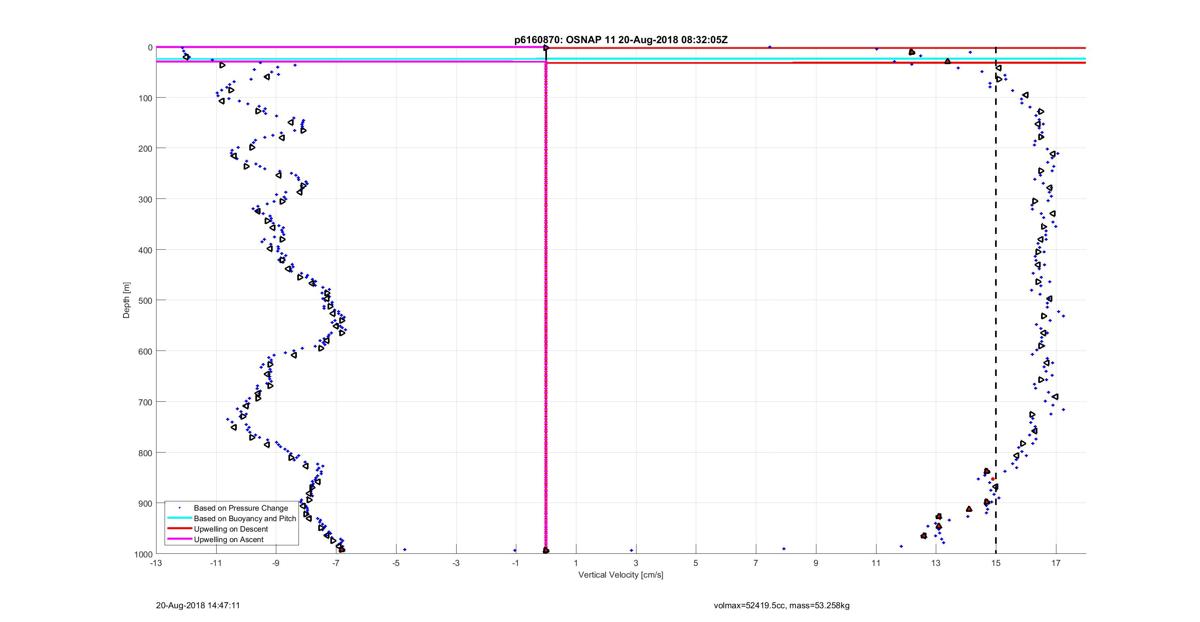Select legend entry 'Based on Pressure Change'
This screenshot has width=1200, height=622.
coord(241,508)
